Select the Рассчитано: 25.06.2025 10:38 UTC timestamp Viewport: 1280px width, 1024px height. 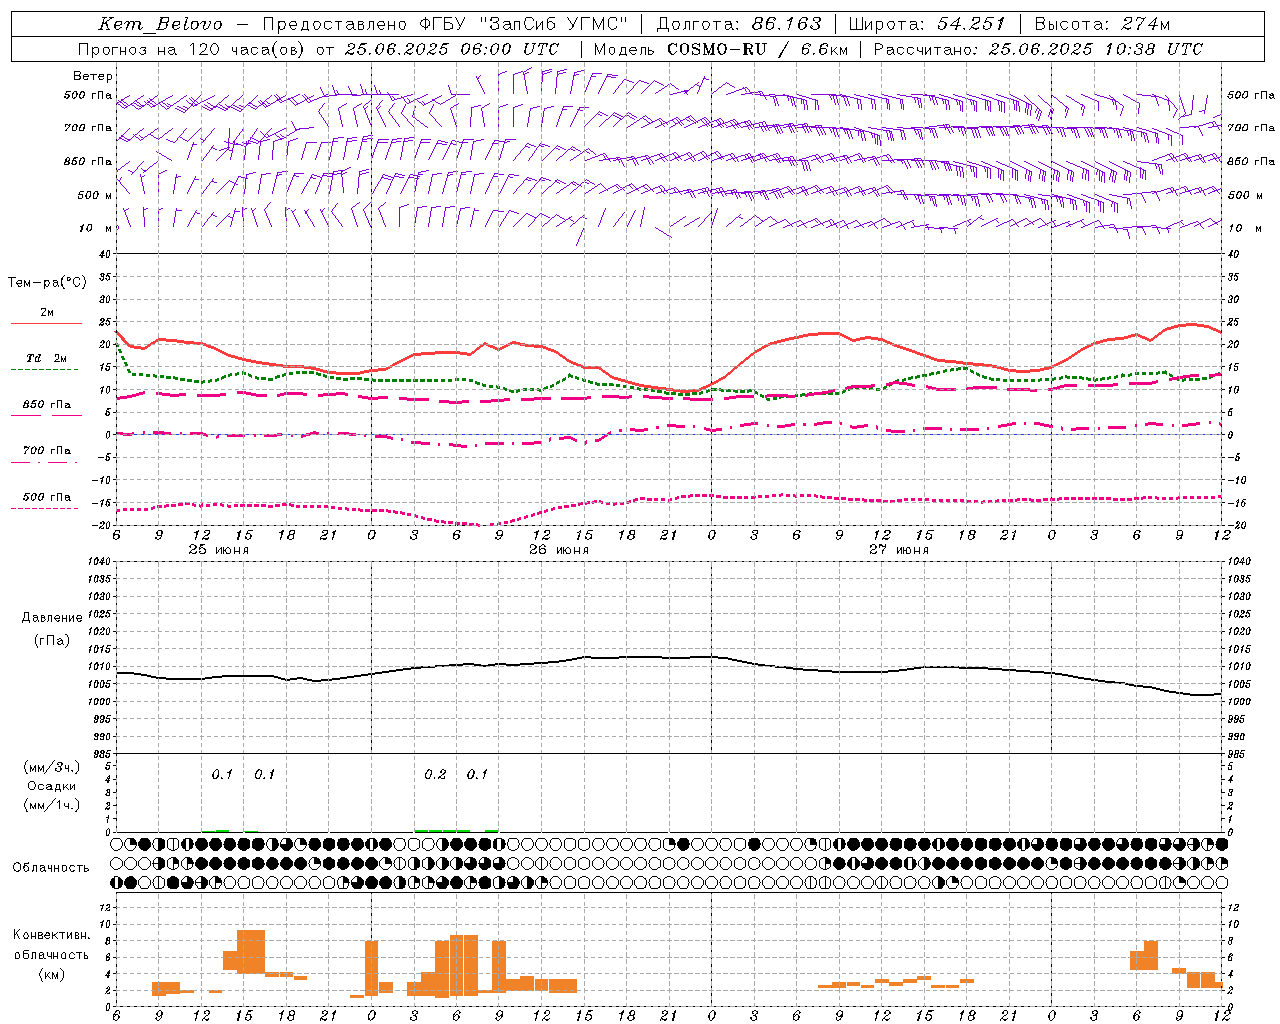pyautogui.click(x=1038, y=49)
